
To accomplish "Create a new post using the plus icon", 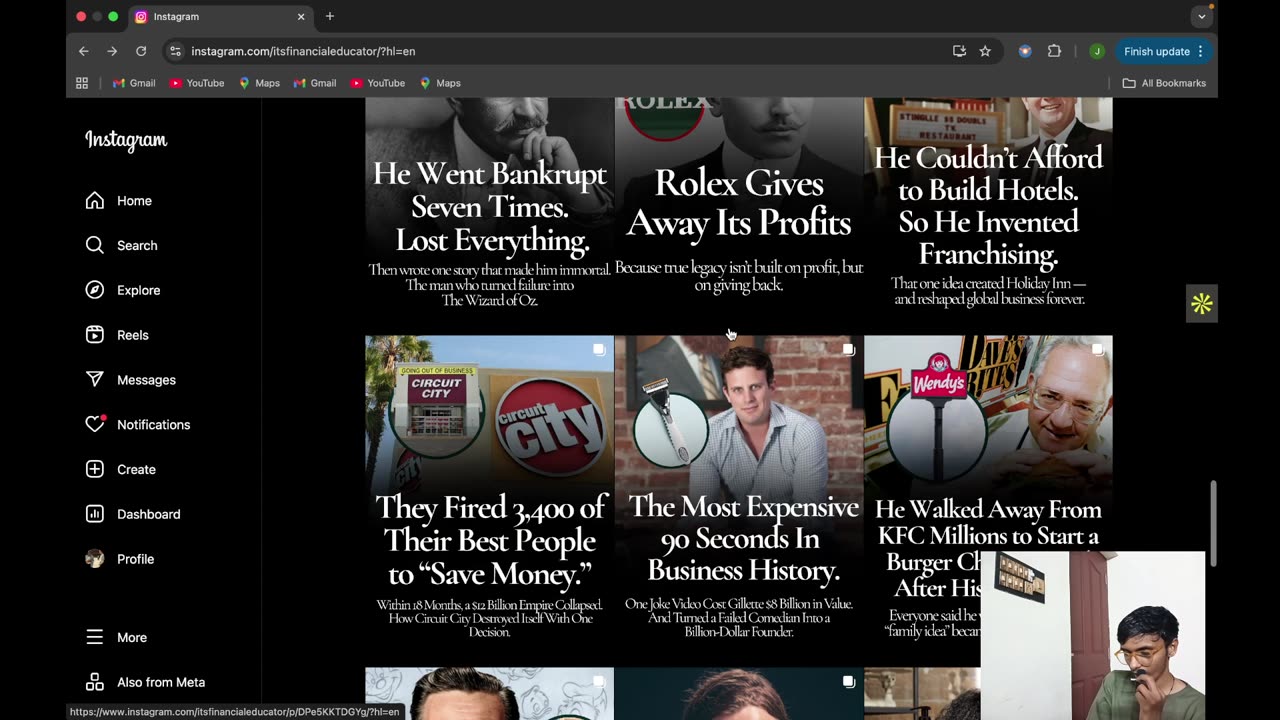I will tap(121, 470).
